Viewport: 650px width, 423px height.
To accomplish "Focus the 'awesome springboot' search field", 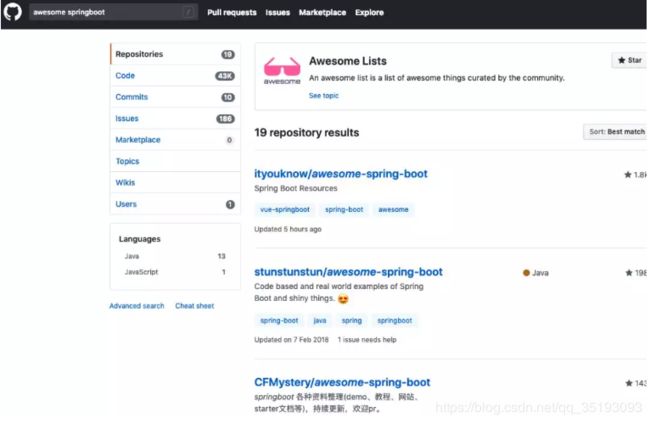I will [x=113, y=12].
